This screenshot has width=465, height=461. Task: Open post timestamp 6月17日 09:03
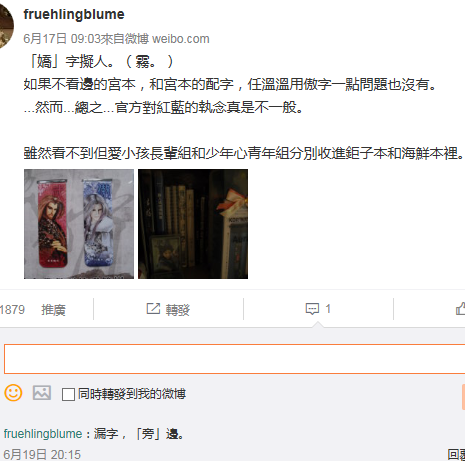click(62, 39)
